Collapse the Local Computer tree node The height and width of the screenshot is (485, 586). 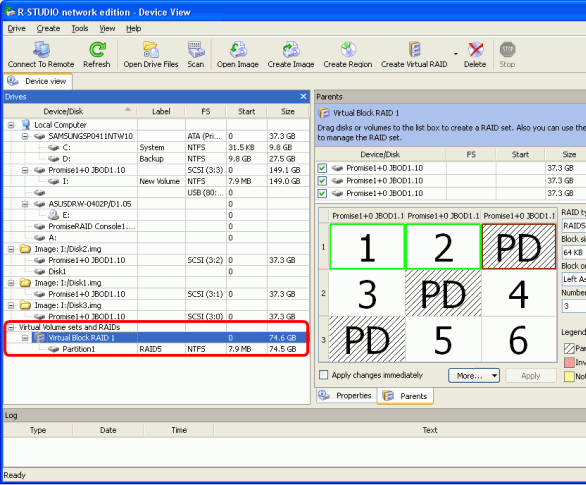[11, 125]
